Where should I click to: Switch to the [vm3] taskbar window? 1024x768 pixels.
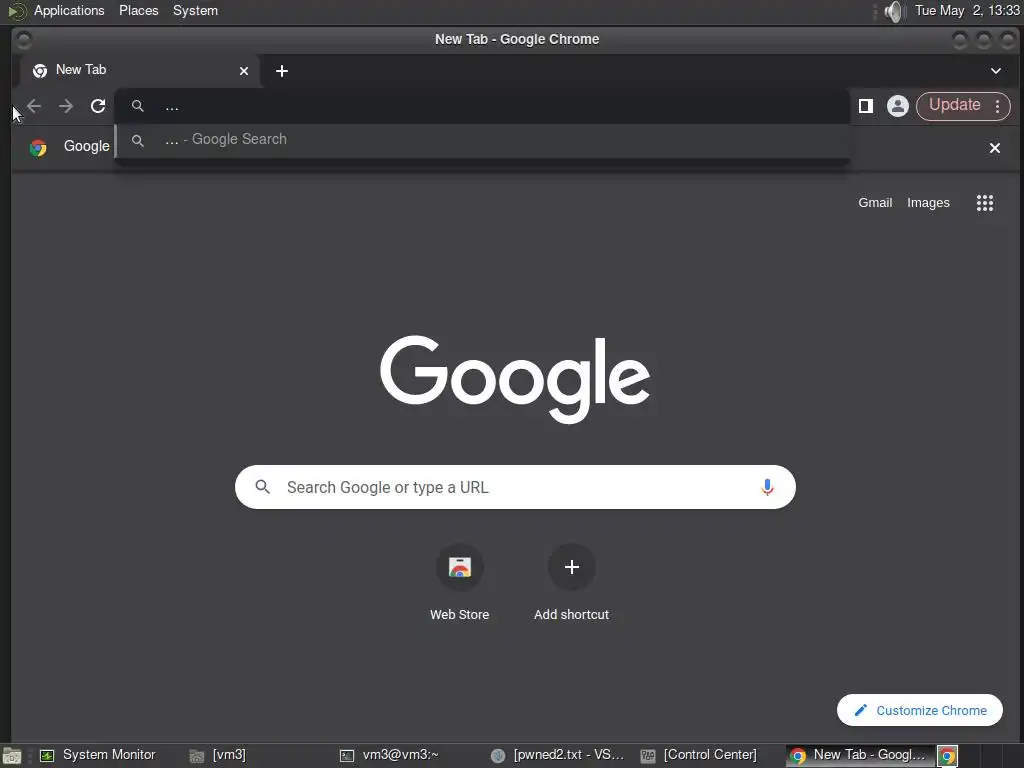(218, 755)
